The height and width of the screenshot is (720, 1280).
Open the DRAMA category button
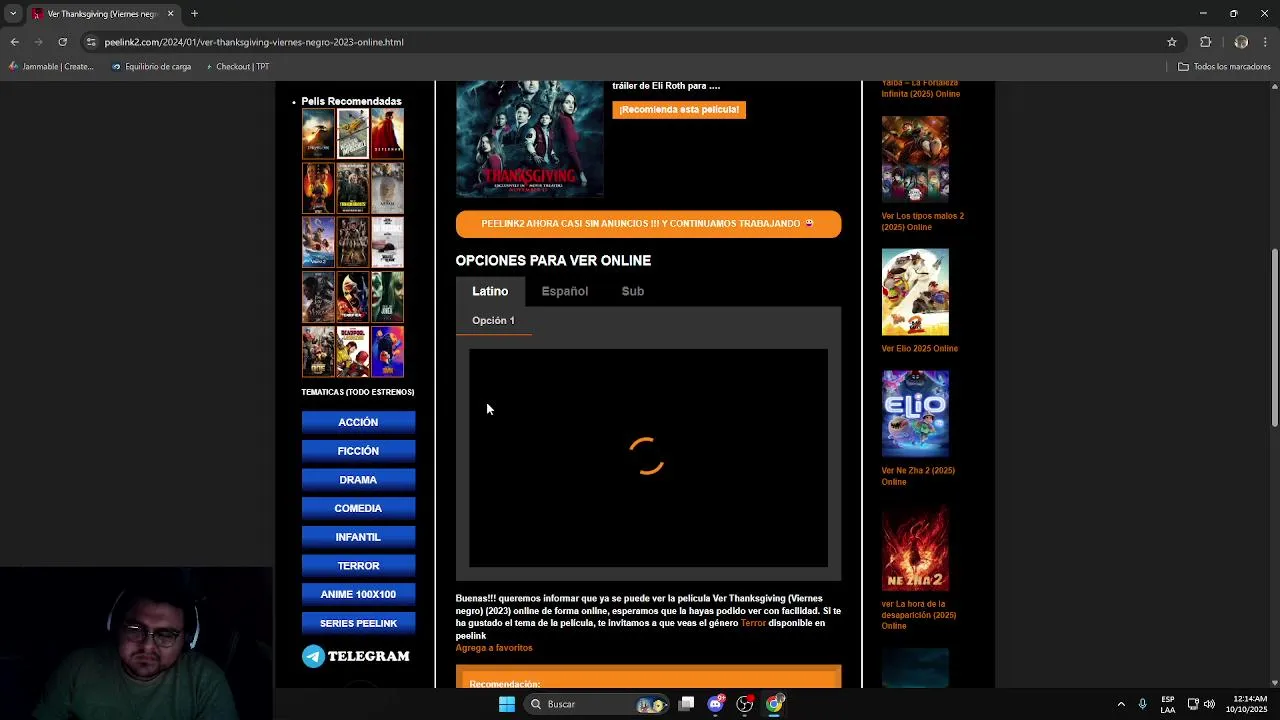[x=358, y=480]
